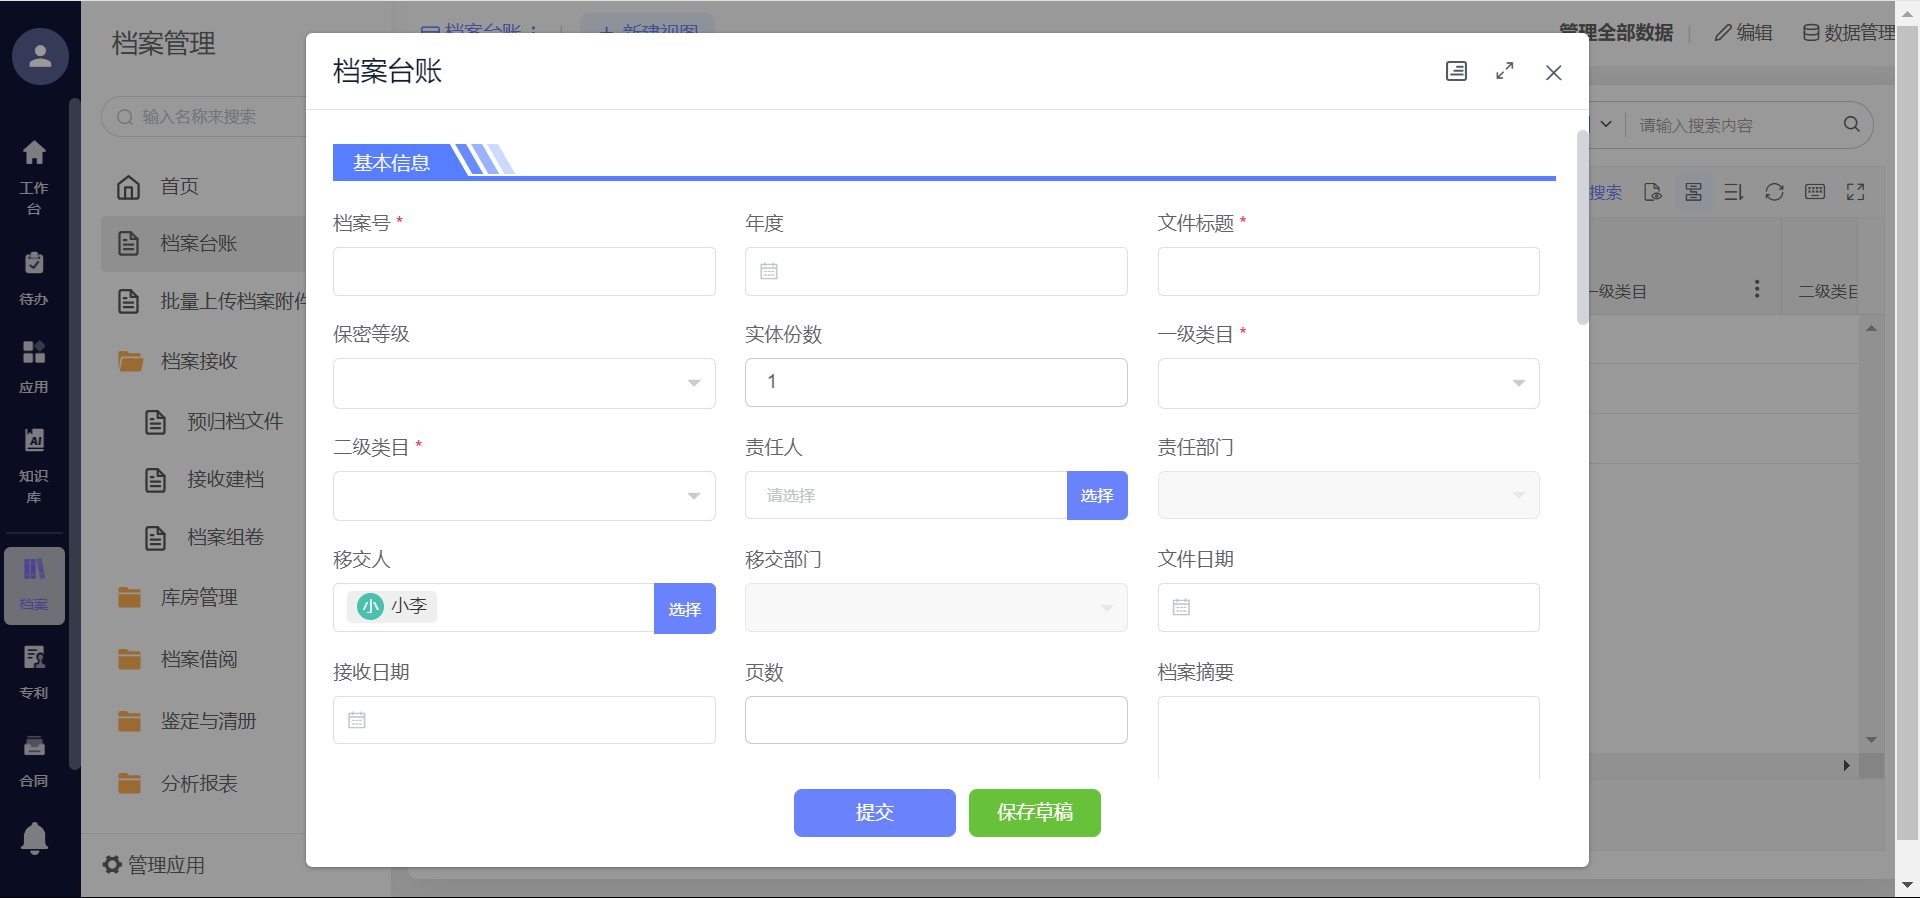Expand the 保密等级 dropdown
The width and height of the screenshot is (1920, 898).
tap(524, 383)
